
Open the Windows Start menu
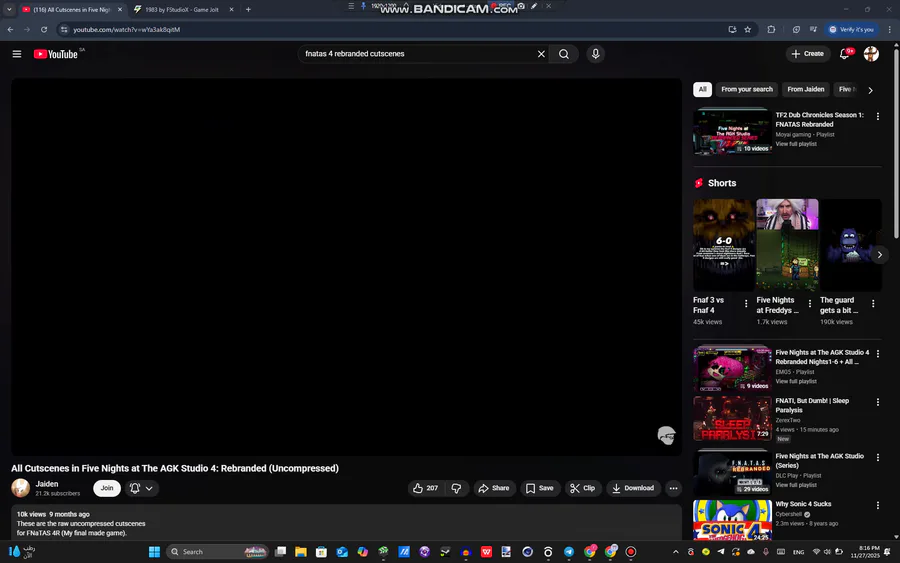154,552
